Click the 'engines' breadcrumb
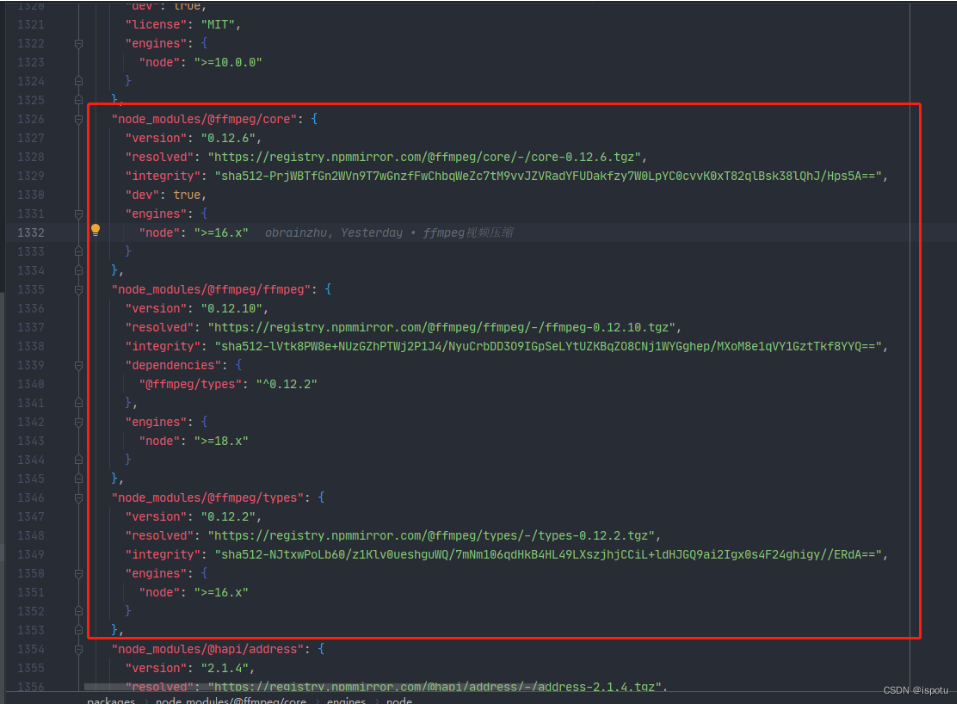The height and width of the screenshot is (706, 957). click(346, 701)
